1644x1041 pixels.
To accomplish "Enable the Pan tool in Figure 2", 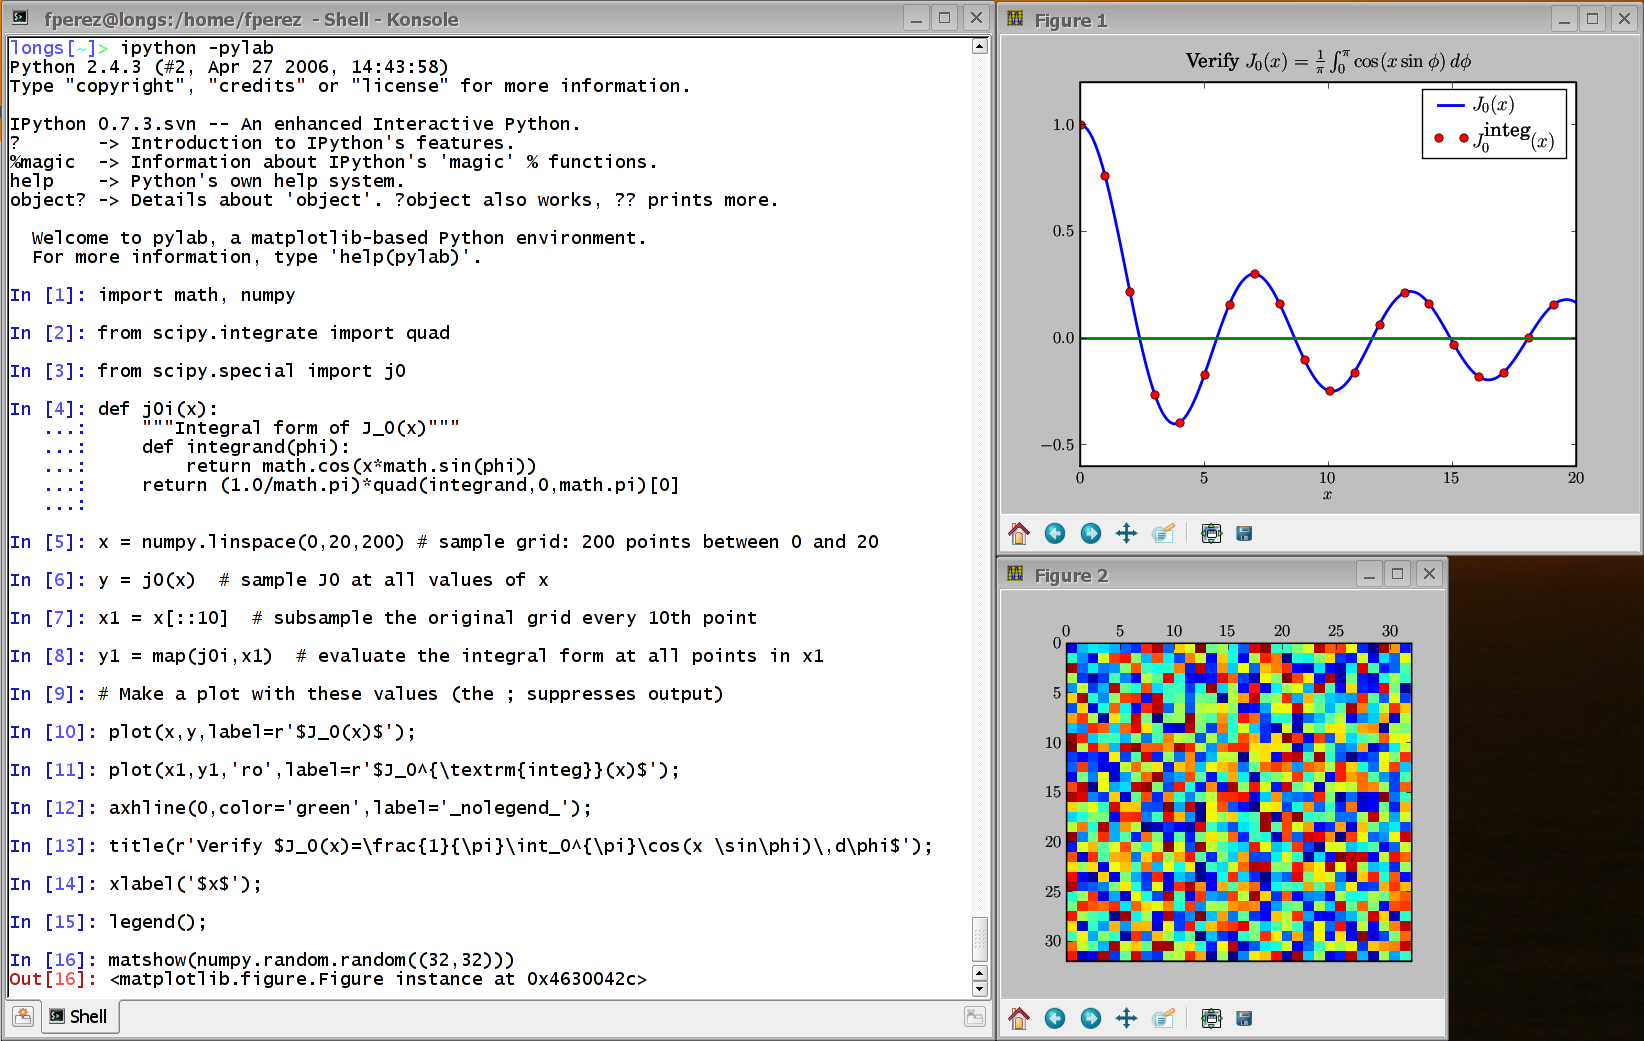I will click(1126, 1018).
